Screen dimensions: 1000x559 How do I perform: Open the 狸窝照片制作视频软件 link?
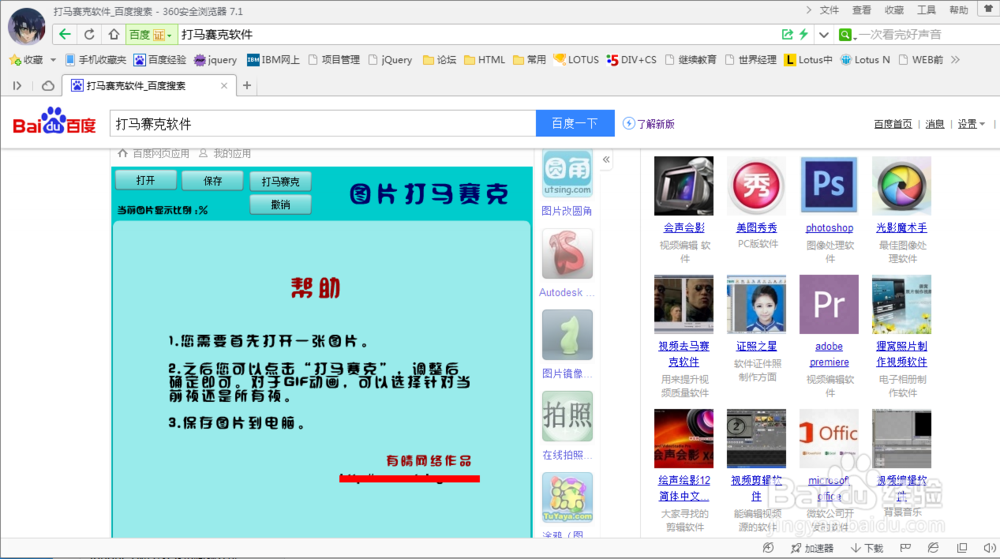[901, 354]
